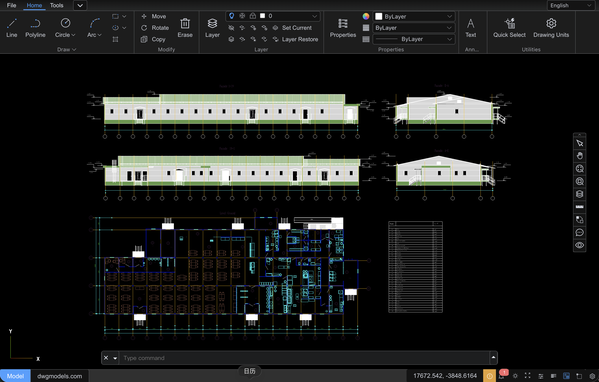This screenshot has height=382, width=599.
Task: Expand the Circle tool options arrow
Action: click(73, 35)
